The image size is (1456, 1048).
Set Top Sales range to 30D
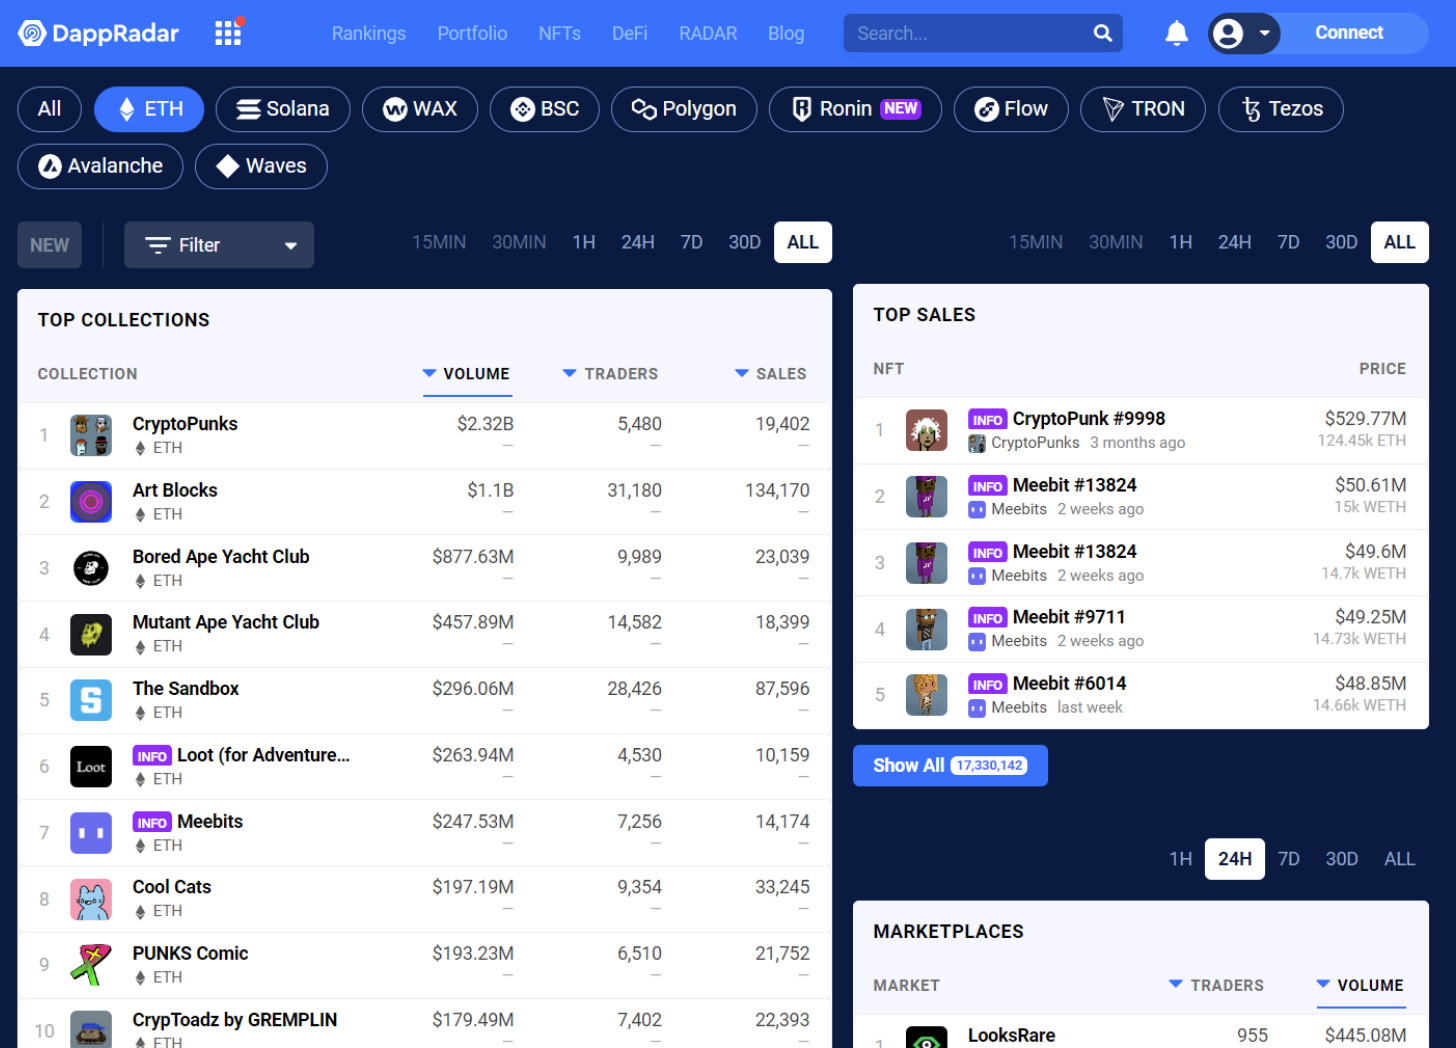pos(1341,242)
